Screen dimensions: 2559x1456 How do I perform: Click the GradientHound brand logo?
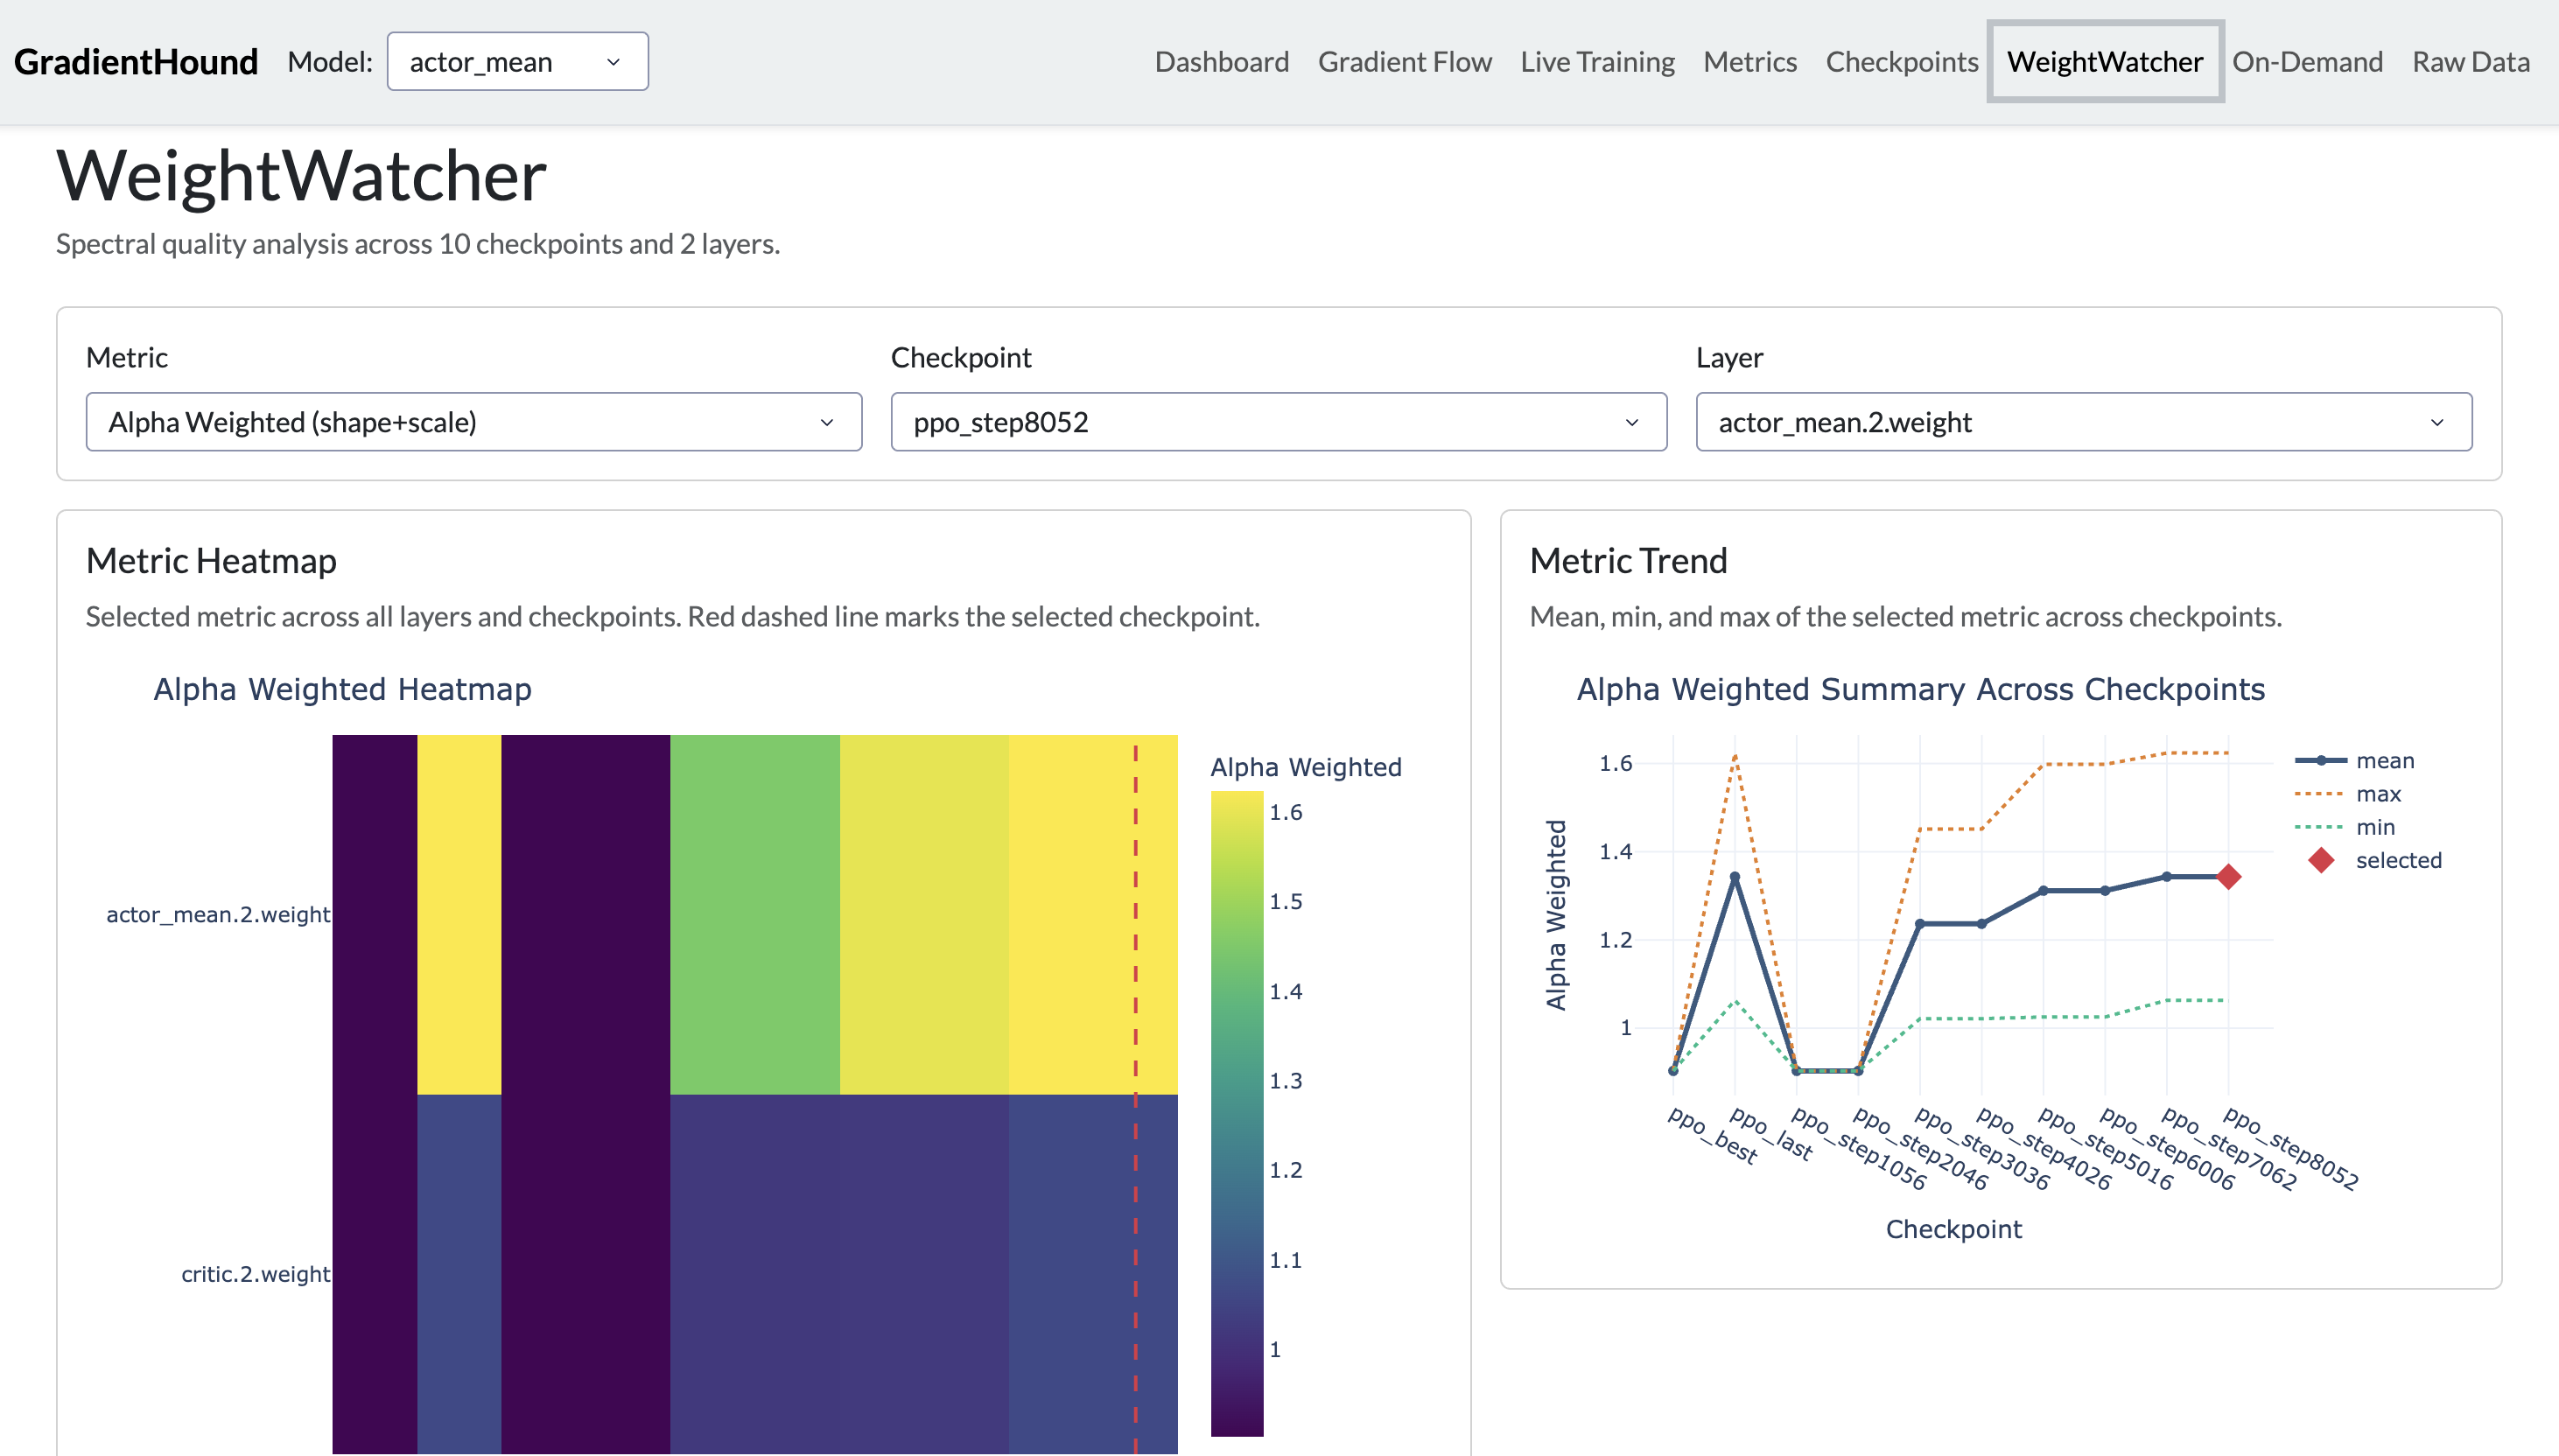click(136, 62)
